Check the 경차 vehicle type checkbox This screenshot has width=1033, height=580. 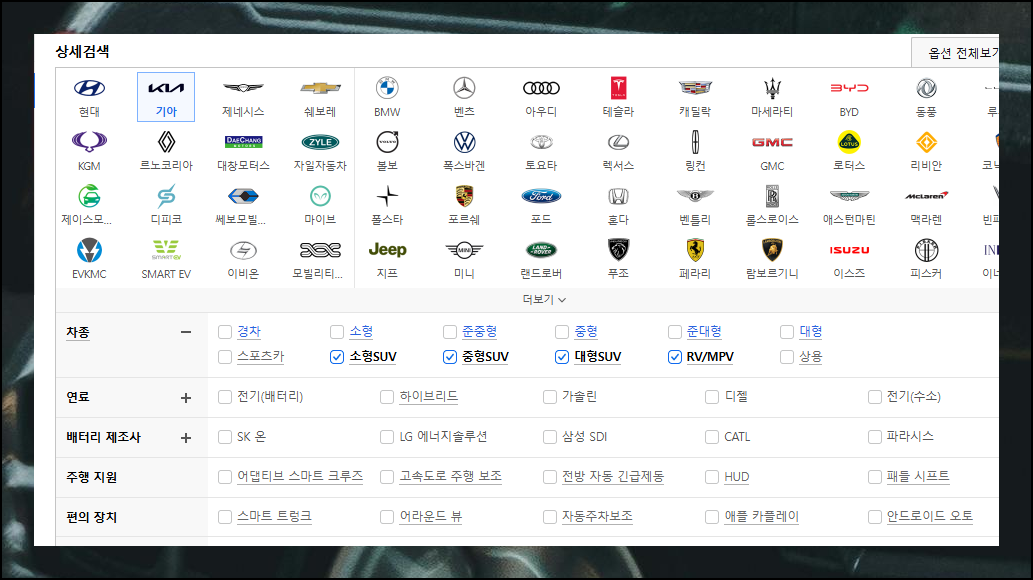click(x=225, y=332)
